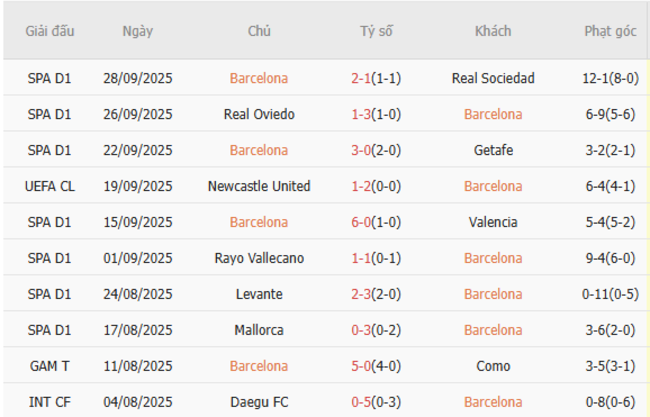Viewport: 650px width, 417px height.
Task: Select the UEFA CL league label
Action: point(52,186)
